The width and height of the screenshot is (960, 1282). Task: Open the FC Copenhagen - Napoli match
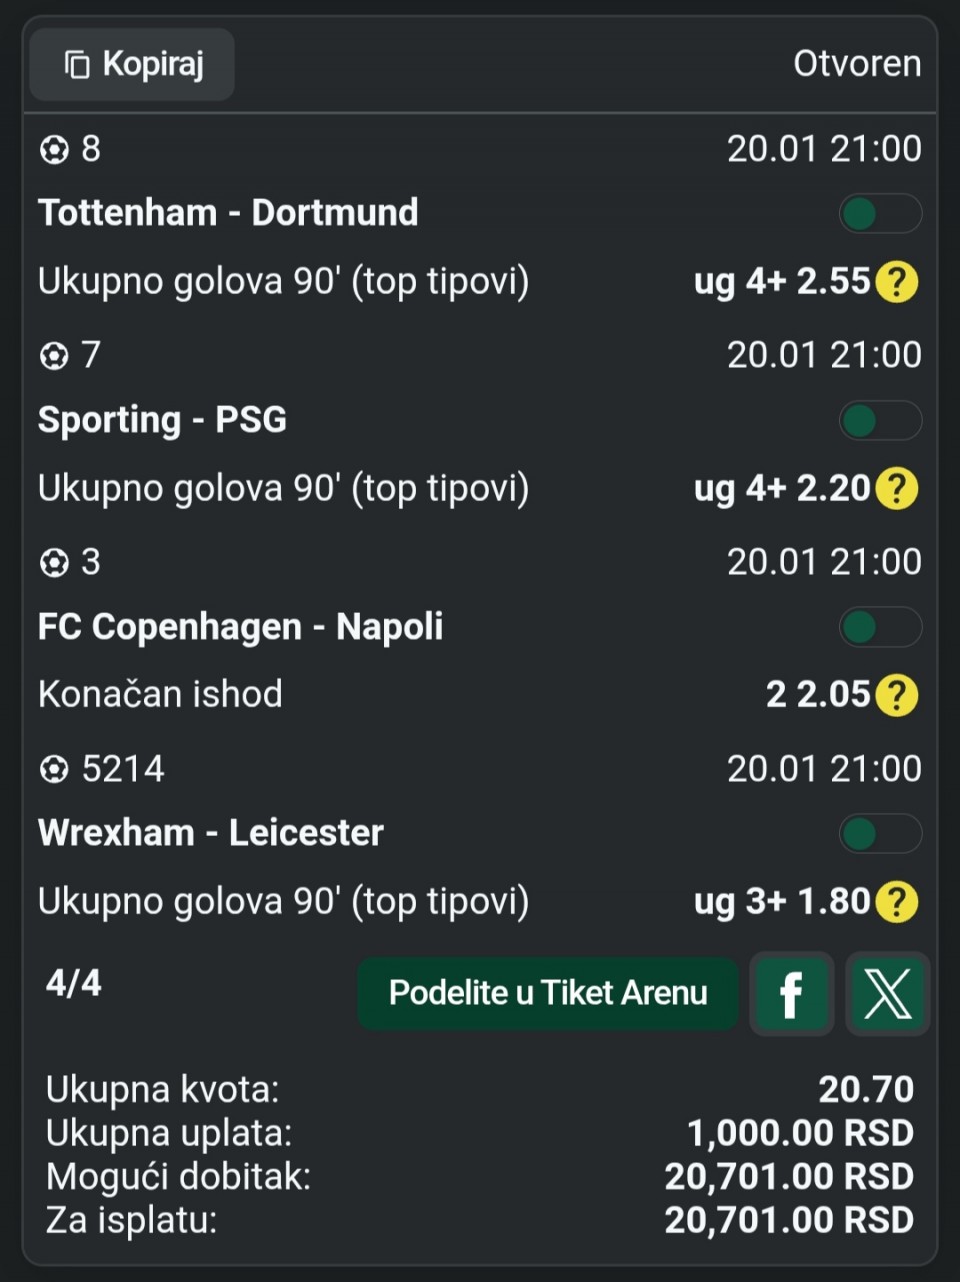pos(240,627)
